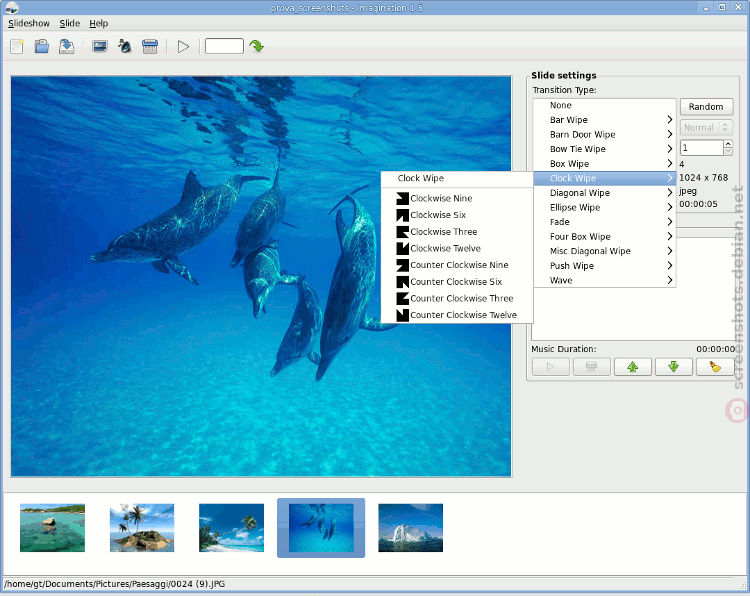Viewport: 750px width, 596px height.
Task: Expand the Misc Diagonal Wipe submenu
Action: pyautogui.click(x=604, y=251)
